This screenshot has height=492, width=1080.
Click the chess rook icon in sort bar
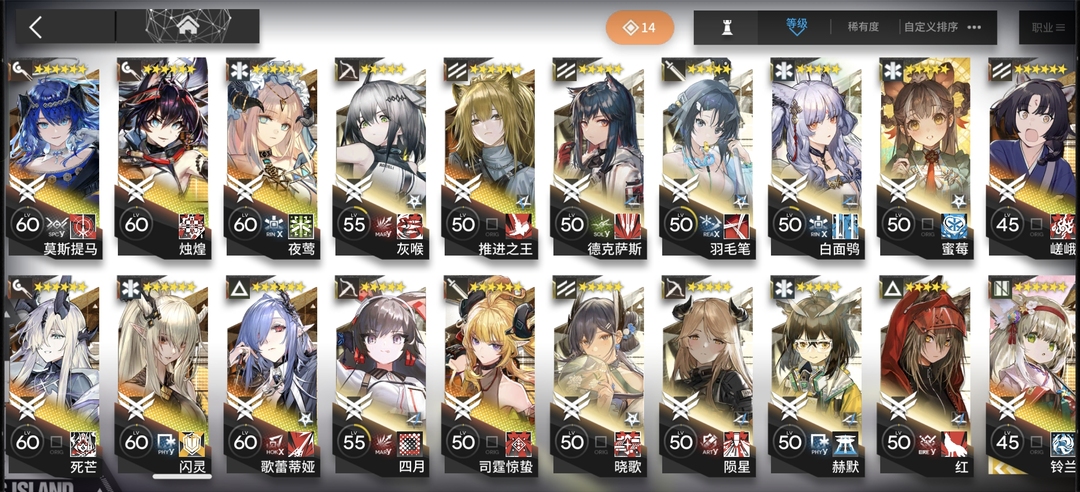coord(726,28)
